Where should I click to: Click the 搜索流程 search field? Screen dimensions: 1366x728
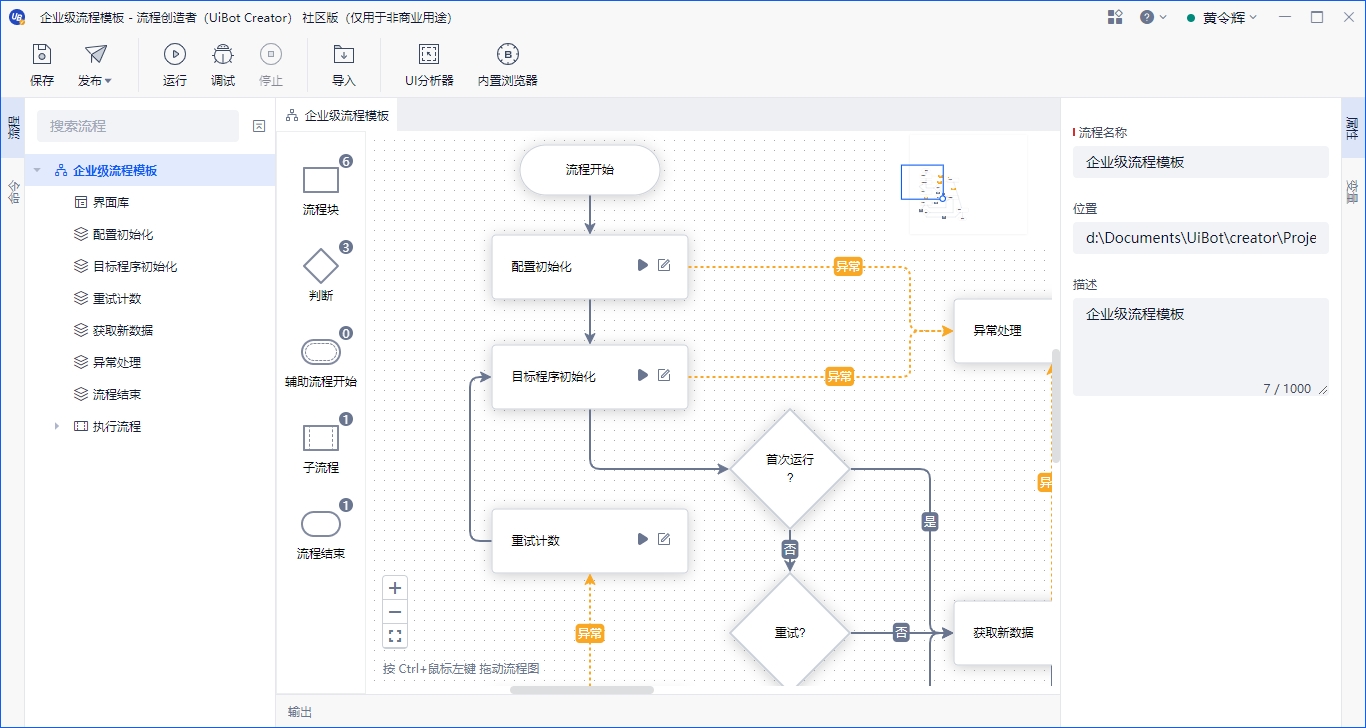(x=138, y=126)
